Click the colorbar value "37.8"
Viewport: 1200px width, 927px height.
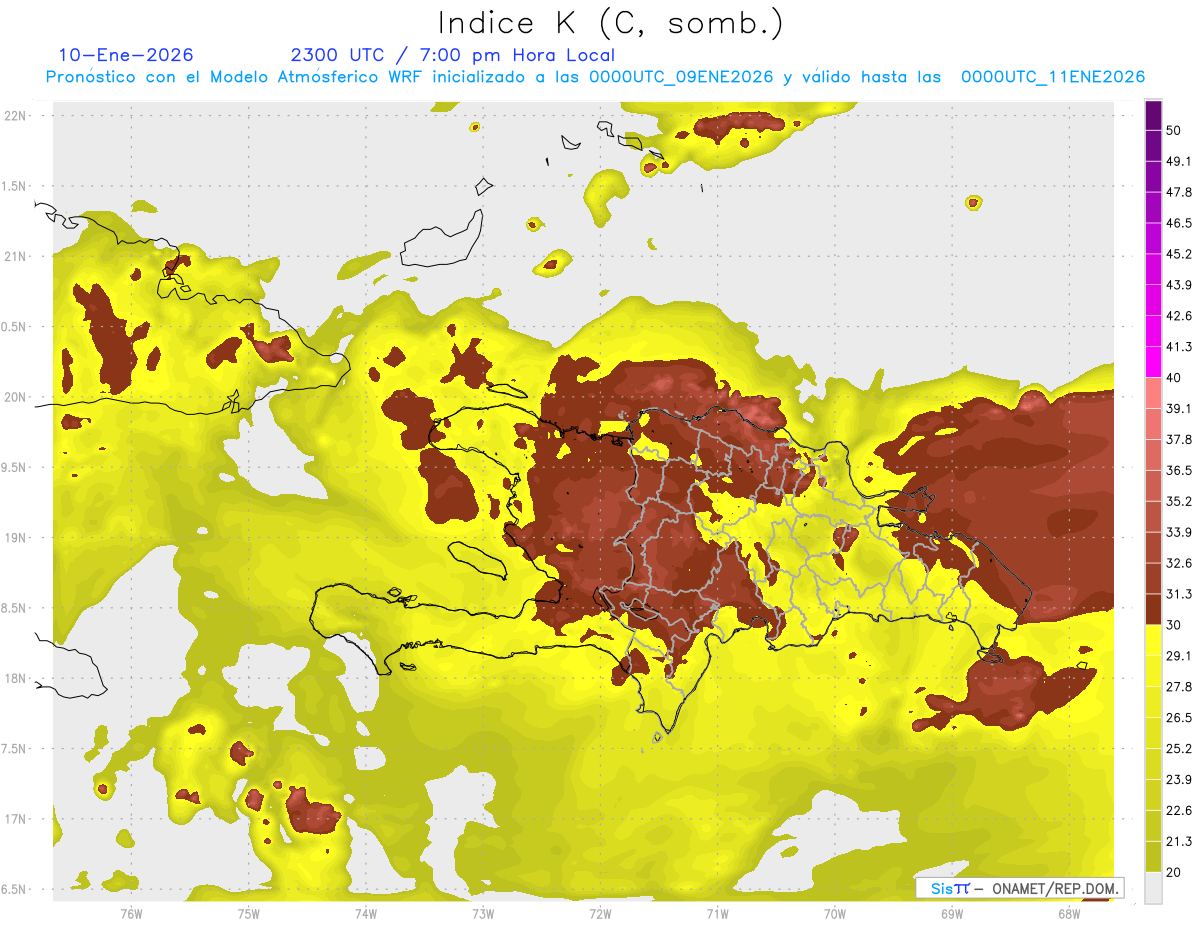1179,440
